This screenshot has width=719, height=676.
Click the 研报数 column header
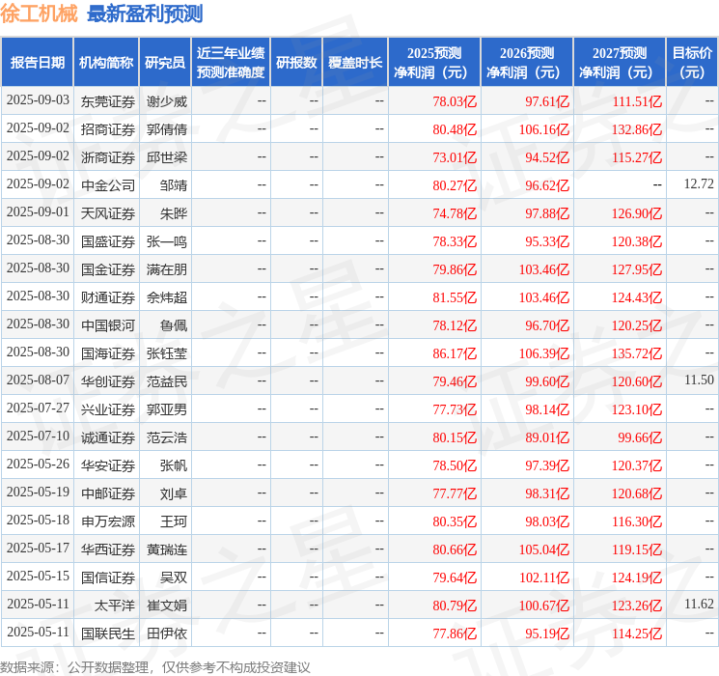296,62
